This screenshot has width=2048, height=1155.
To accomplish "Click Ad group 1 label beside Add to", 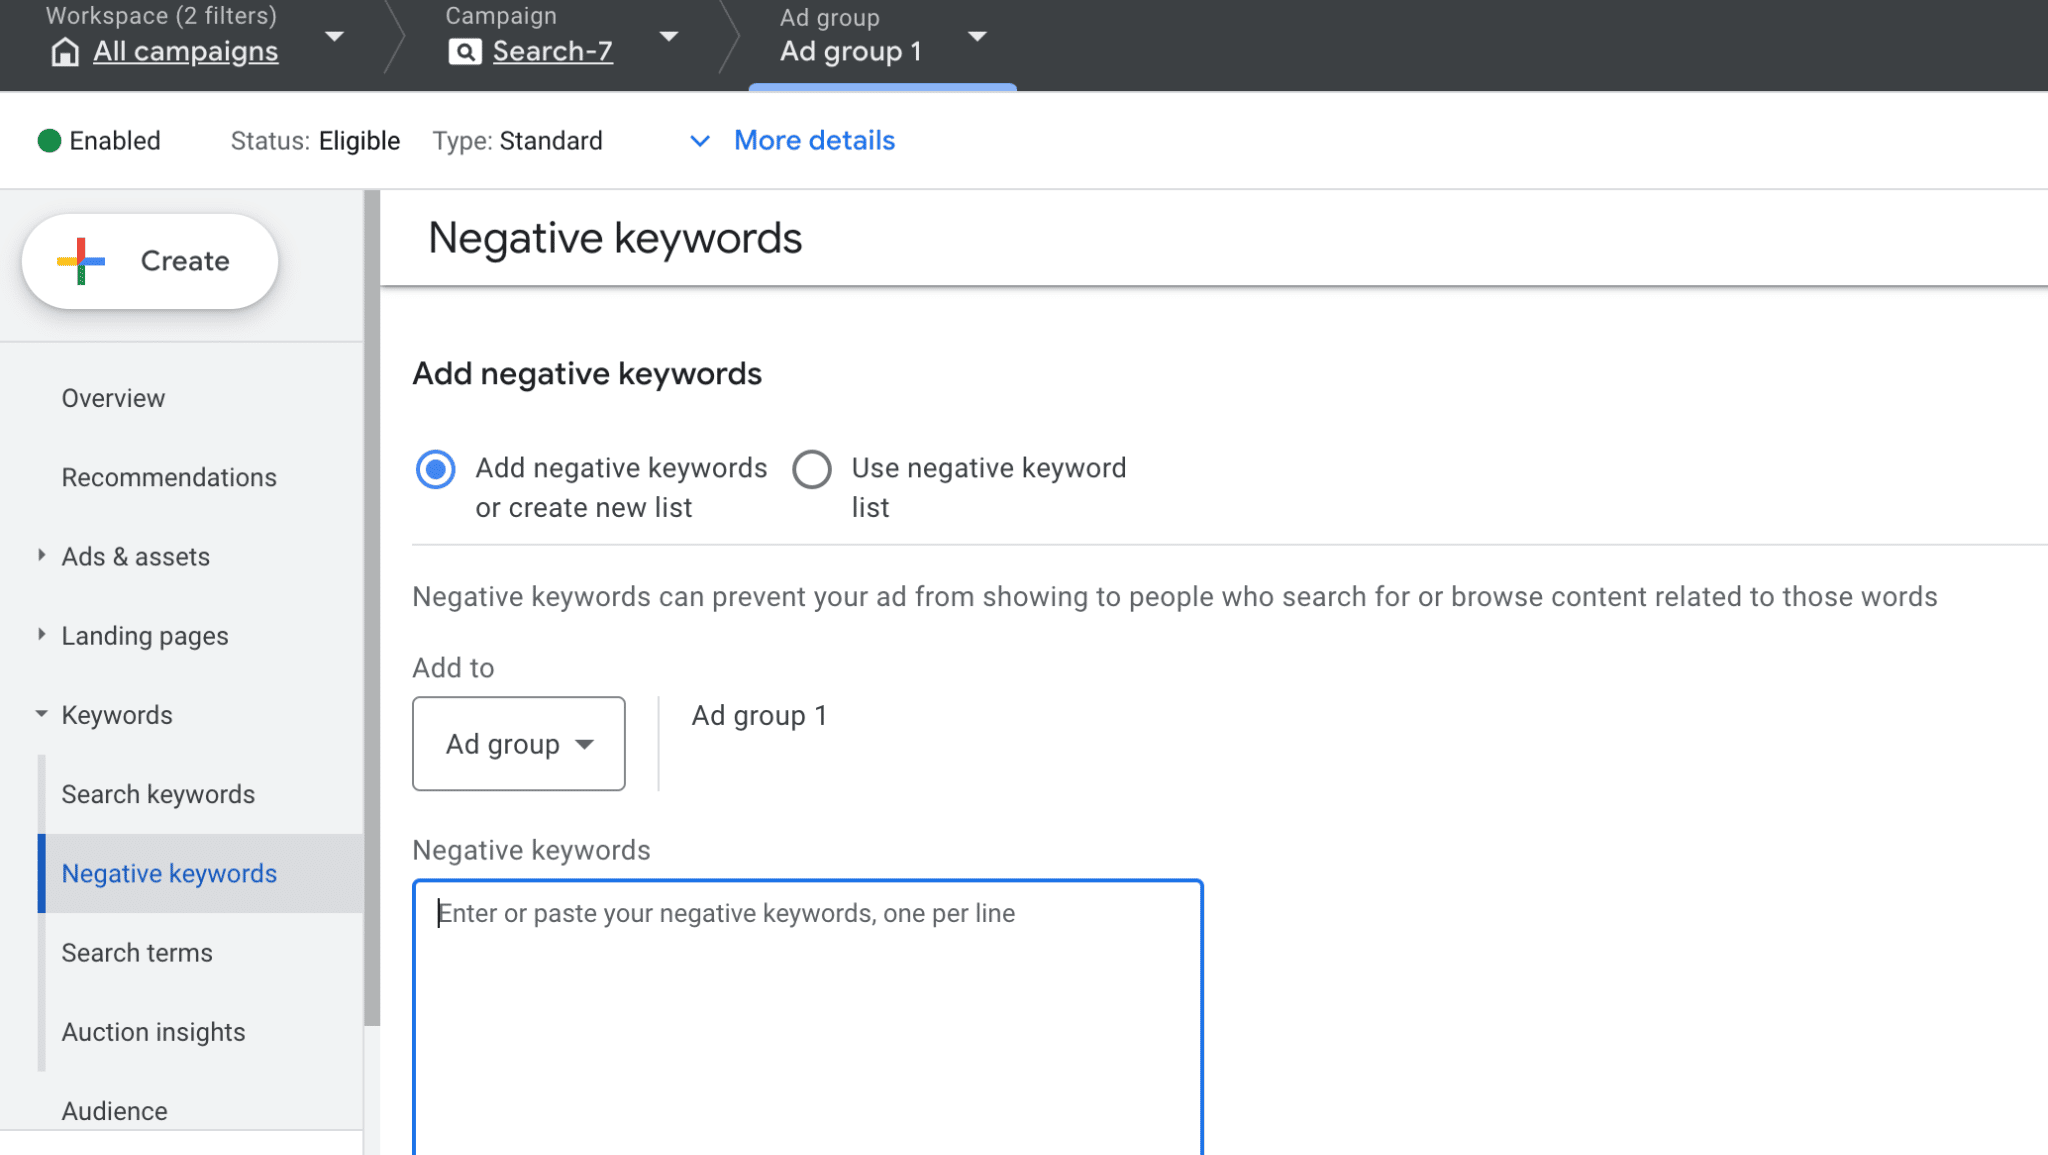I will tap(759, 716).
